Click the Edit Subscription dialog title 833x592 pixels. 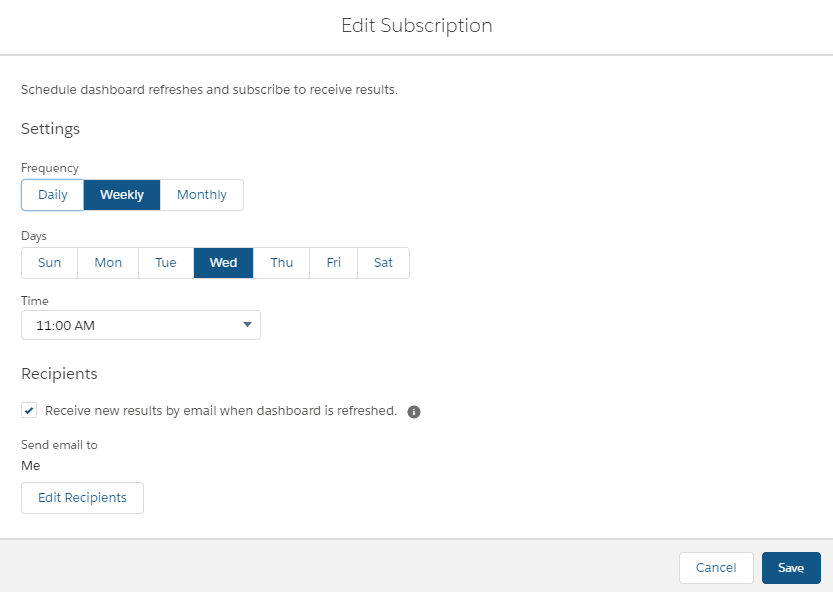click(416, 26)
